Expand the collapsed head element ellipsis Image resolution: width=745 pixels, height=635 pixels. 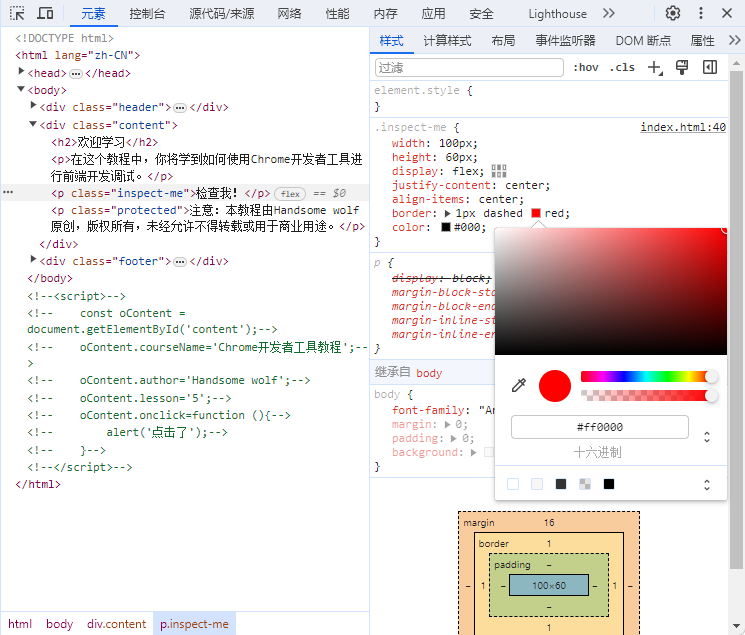coord(76,74)
